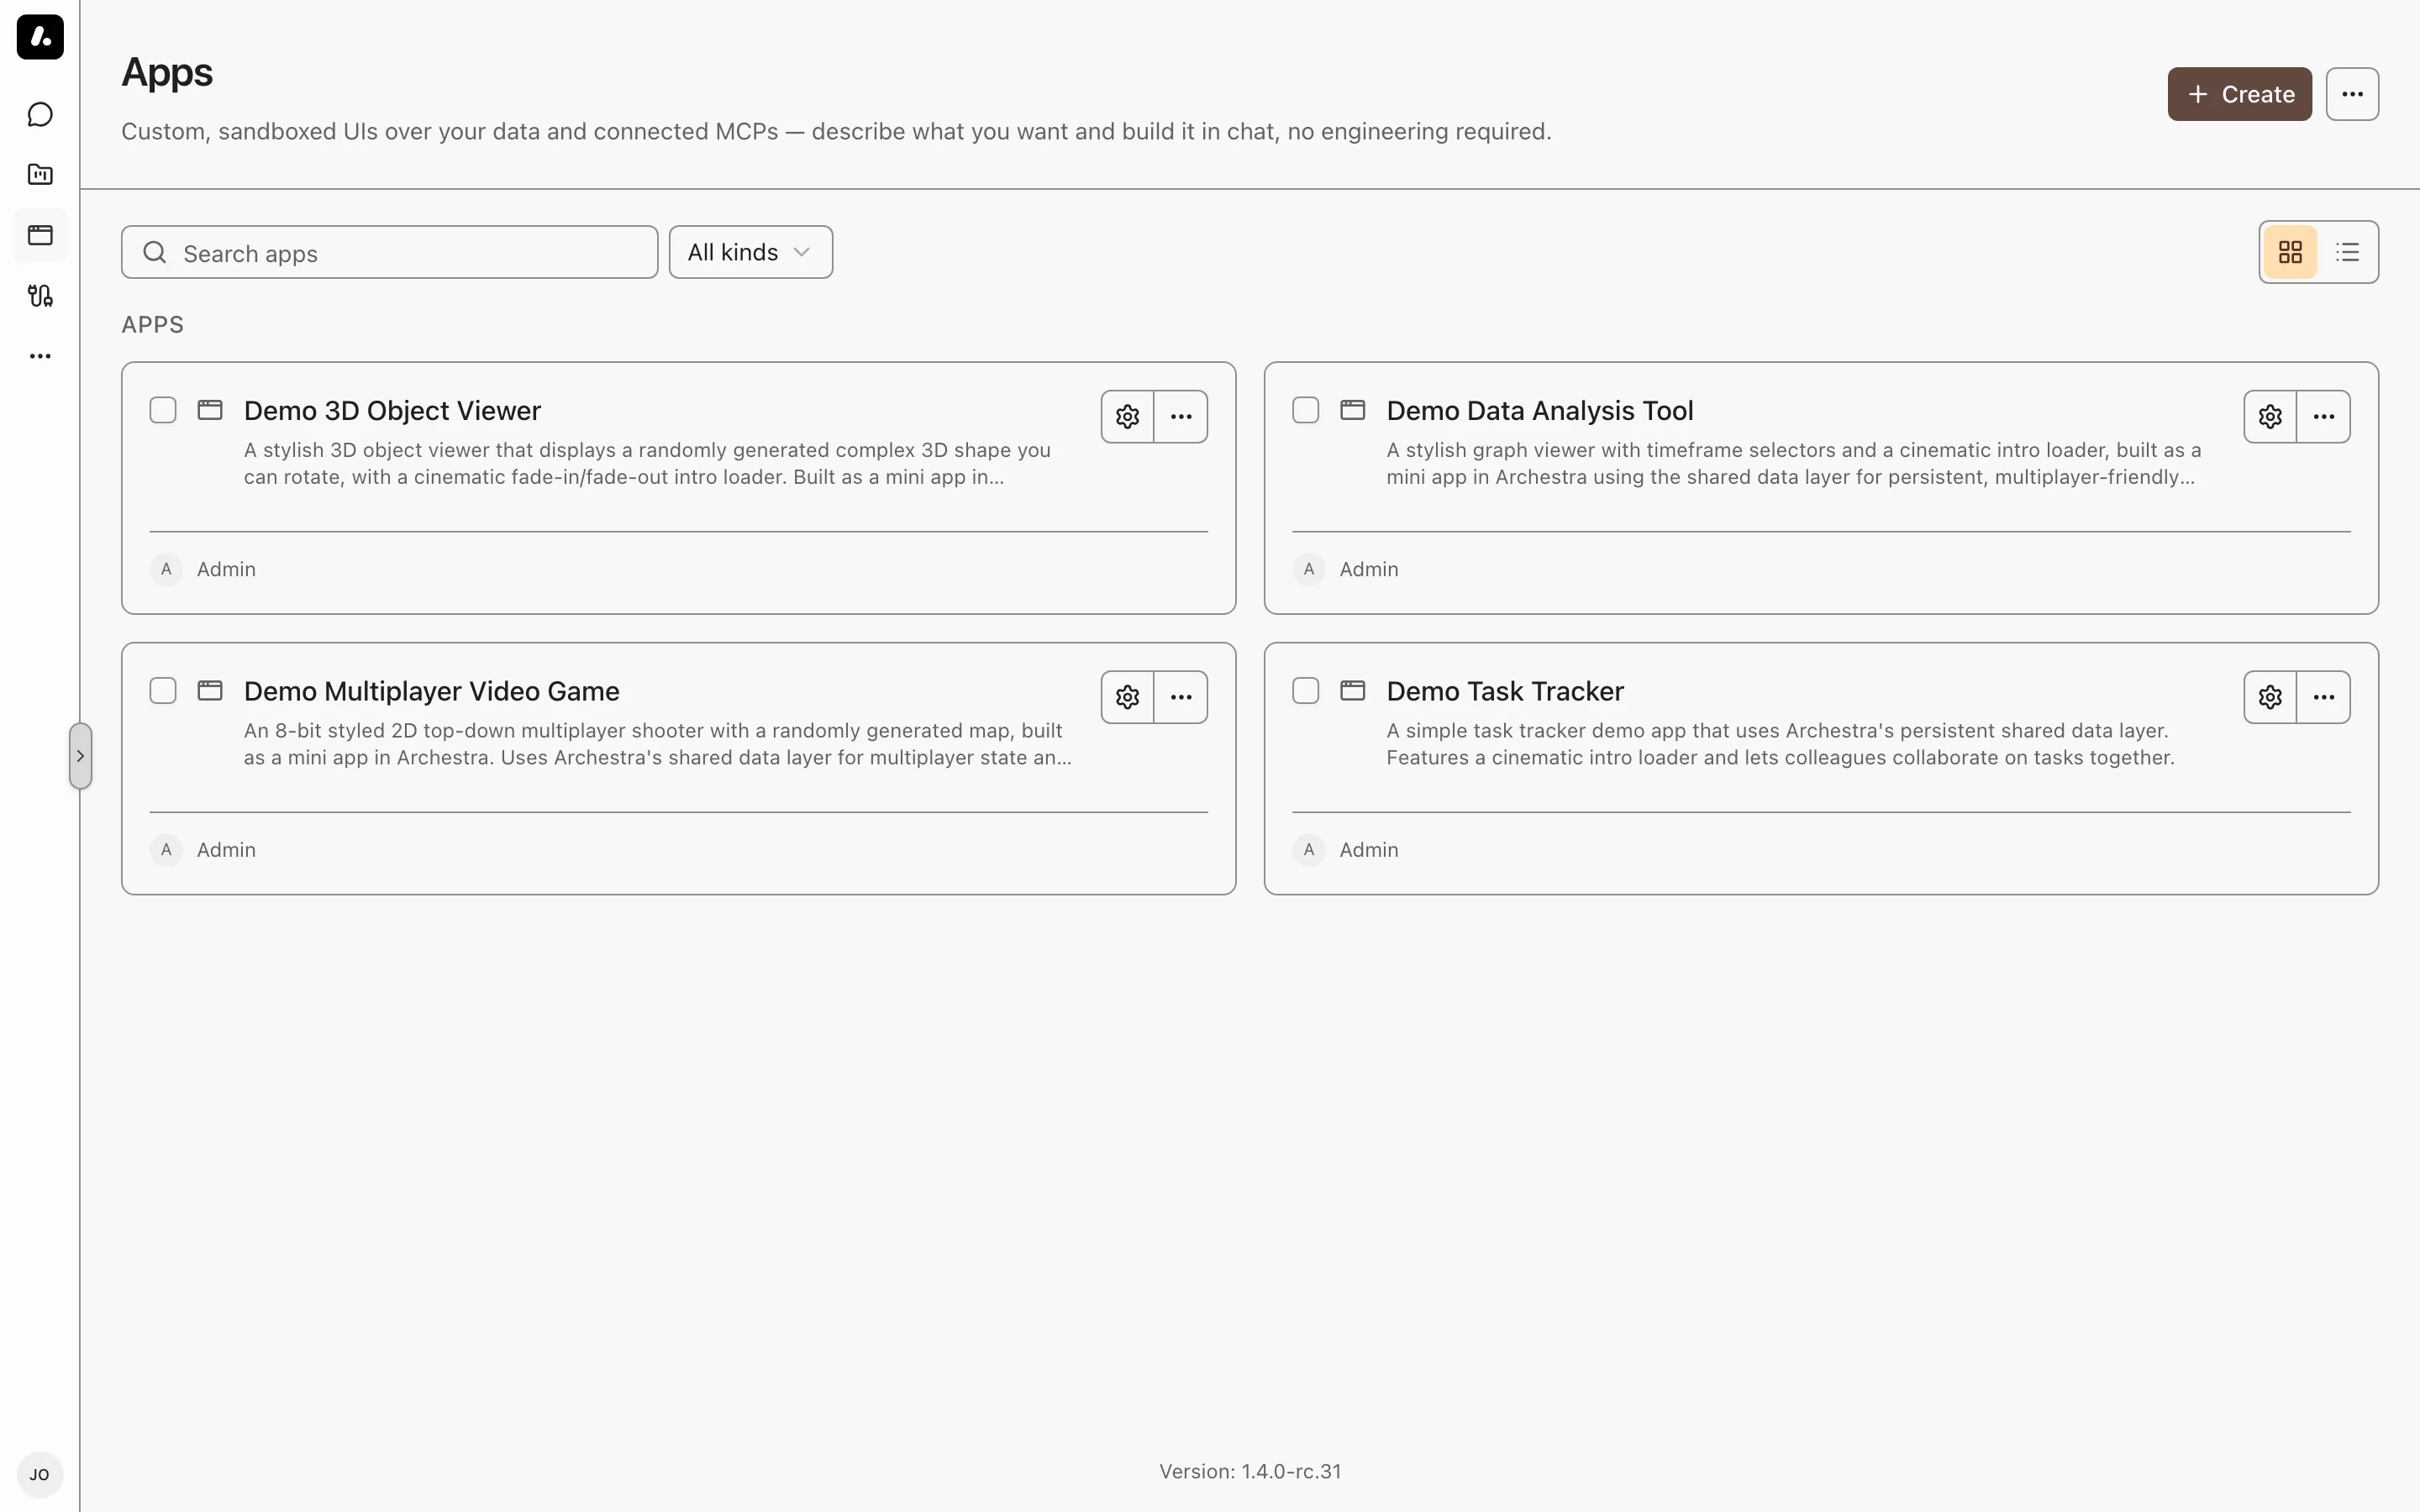Open the sidebar more dots icon

coord(40,356)
